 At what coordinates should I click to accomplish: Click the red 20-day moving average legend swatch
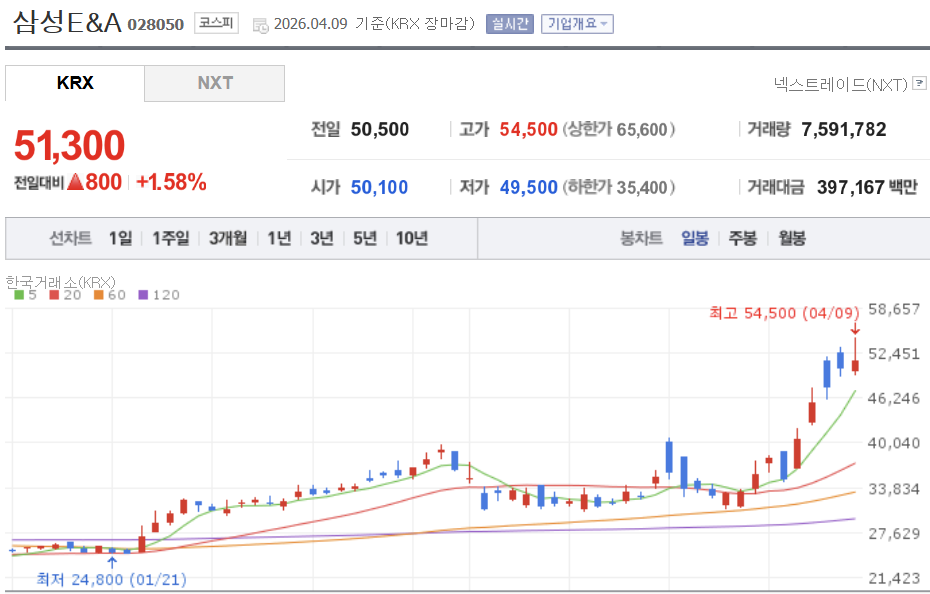click(x=55, y=295)
